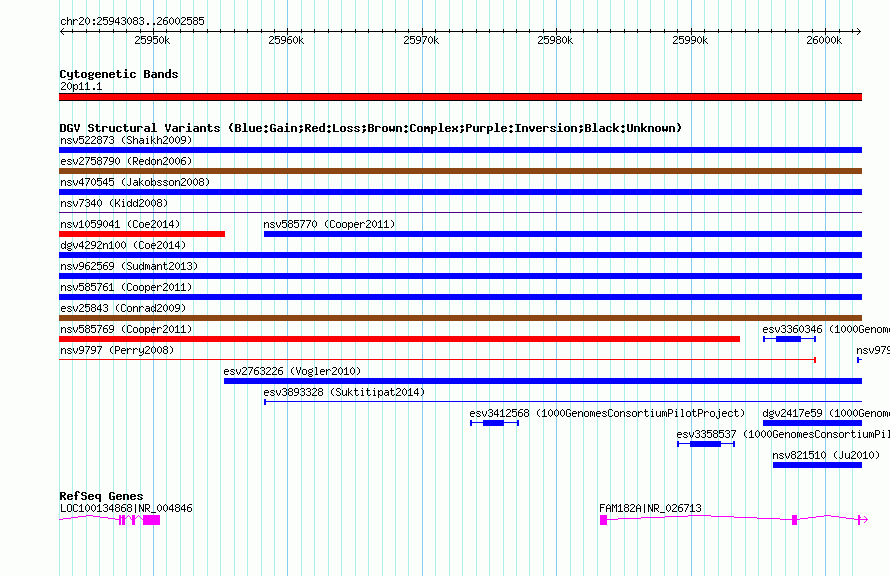Viewport: 890px width, 576px height.
Task: Click the blue bar under nsv470545
Action: (x=460, y=192)
